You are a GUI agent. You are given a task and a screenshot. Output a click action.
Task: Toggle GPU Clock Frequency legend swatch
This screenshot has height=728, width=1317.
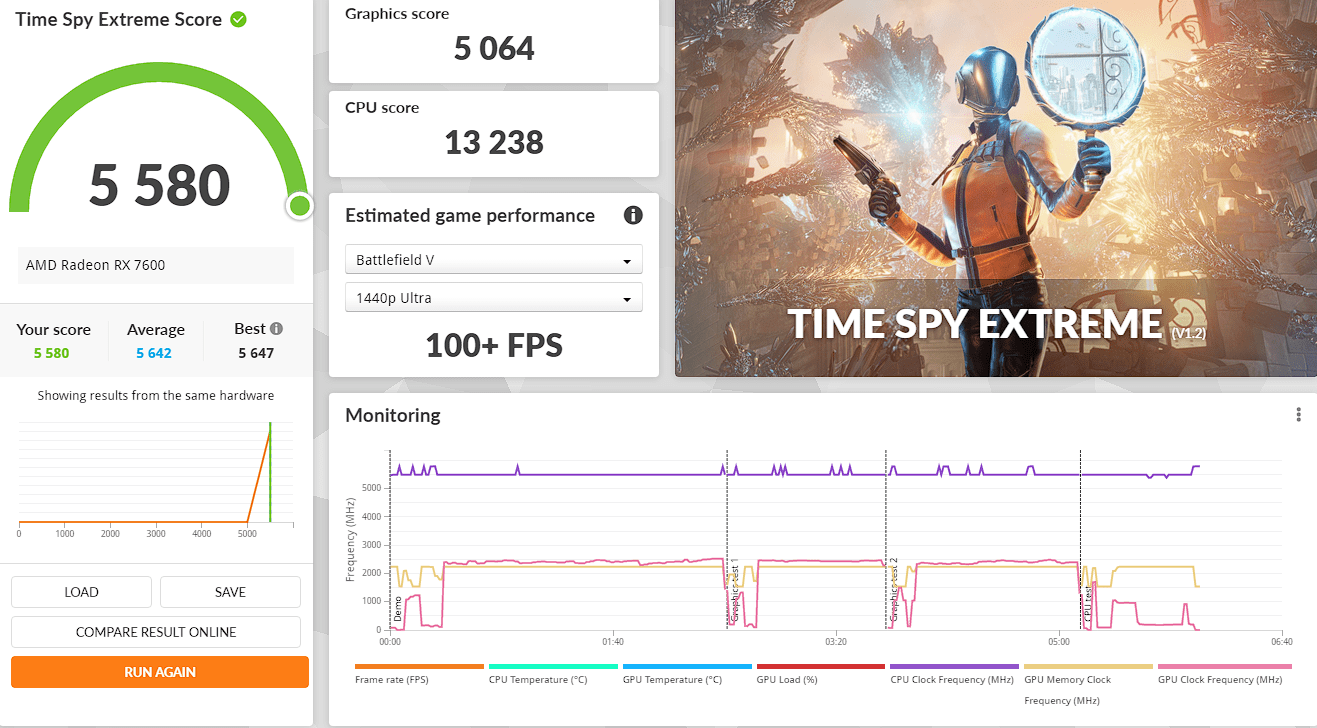[1225, 666]
